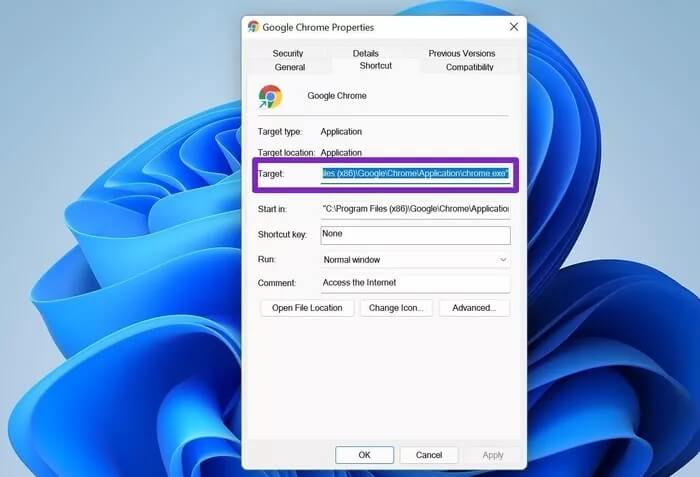This screenshot has height=477, width=700.
Task: Open the Compatibility tab
Action: tap(469, 67)
